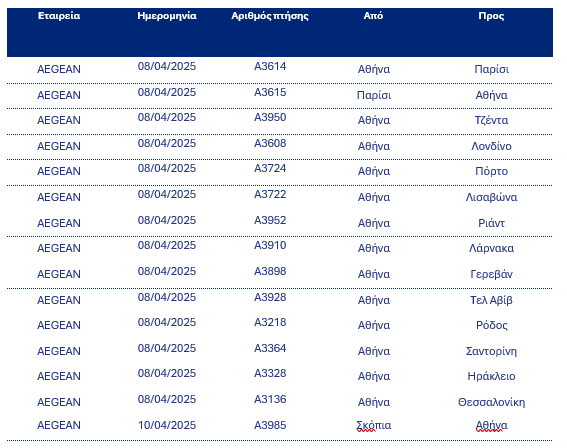Click the destination Τζέντα

[491, 120]
